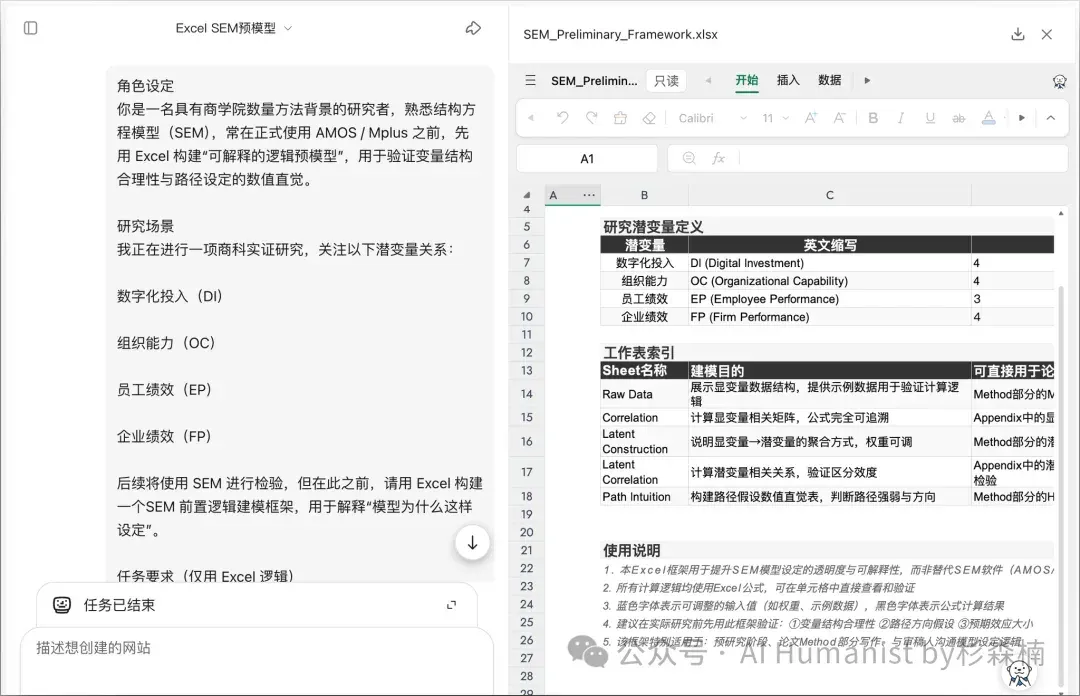Click the Path Intuition cell
The height and width of the screenshot is (696, 1080).
click(644, 497)
